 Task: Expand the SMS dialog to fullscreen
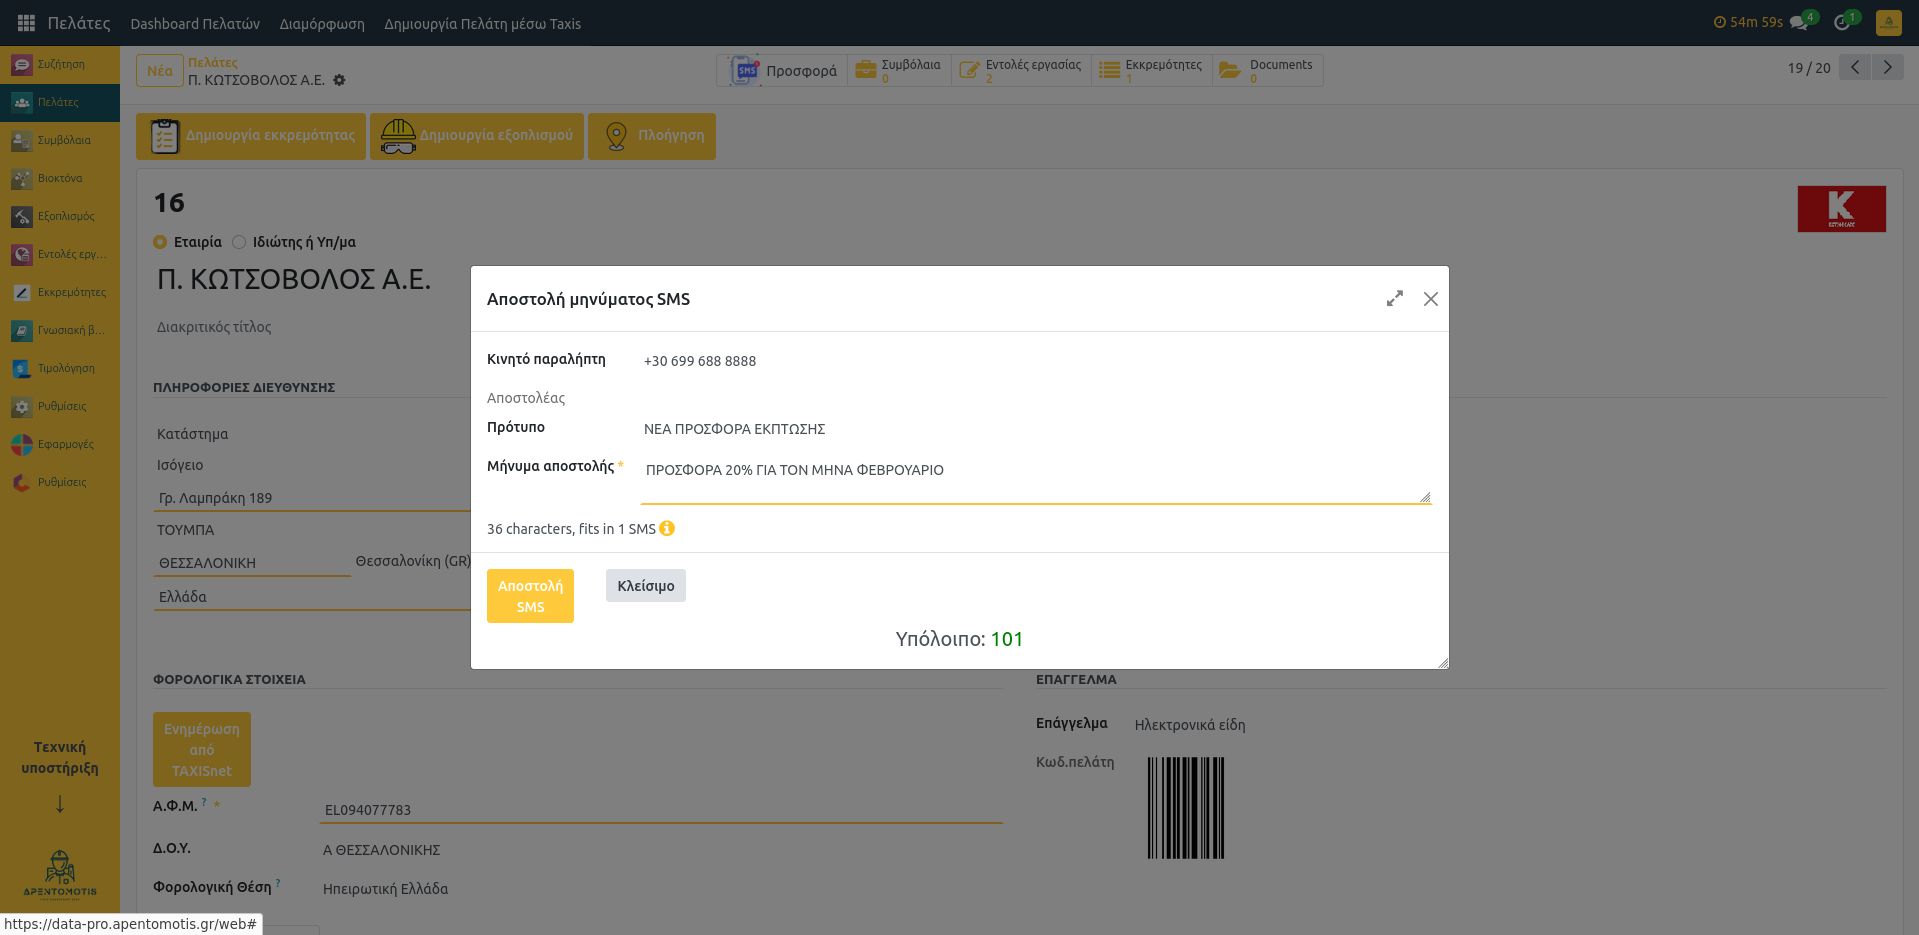[1394, 299]
